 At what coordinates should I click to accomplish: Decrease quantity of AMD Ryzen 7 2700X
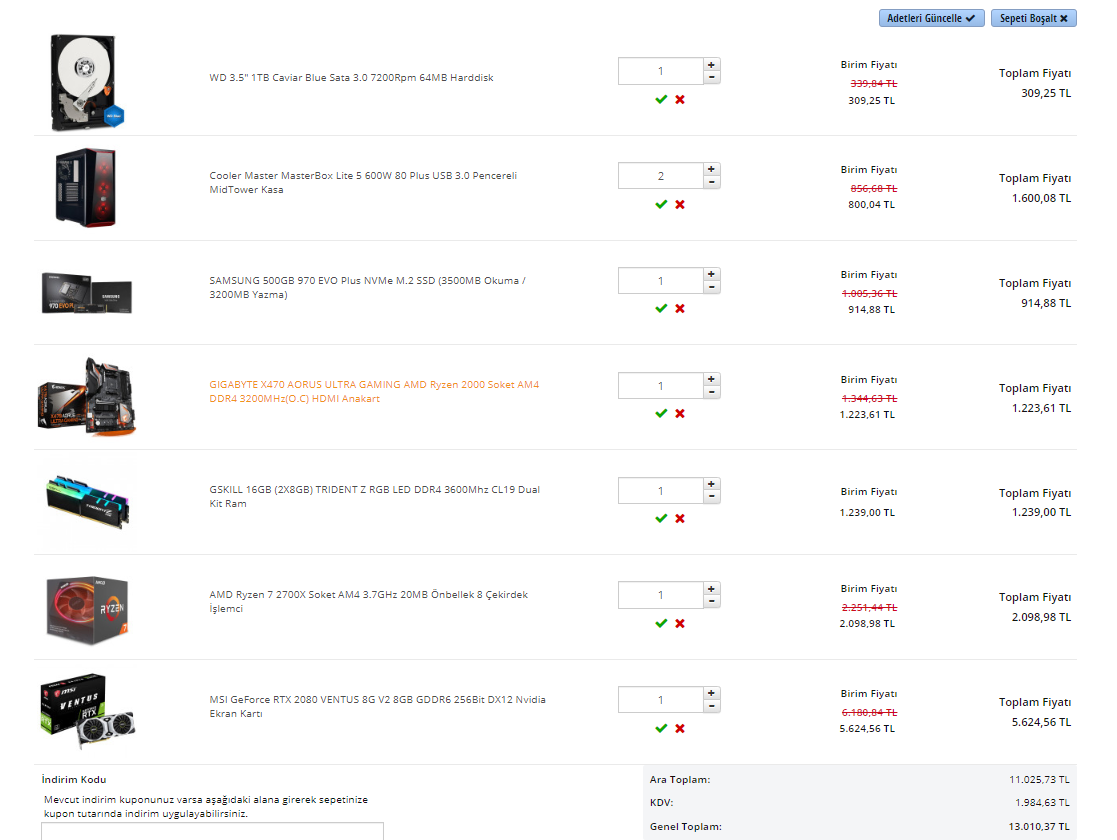(x=711, y=601)
